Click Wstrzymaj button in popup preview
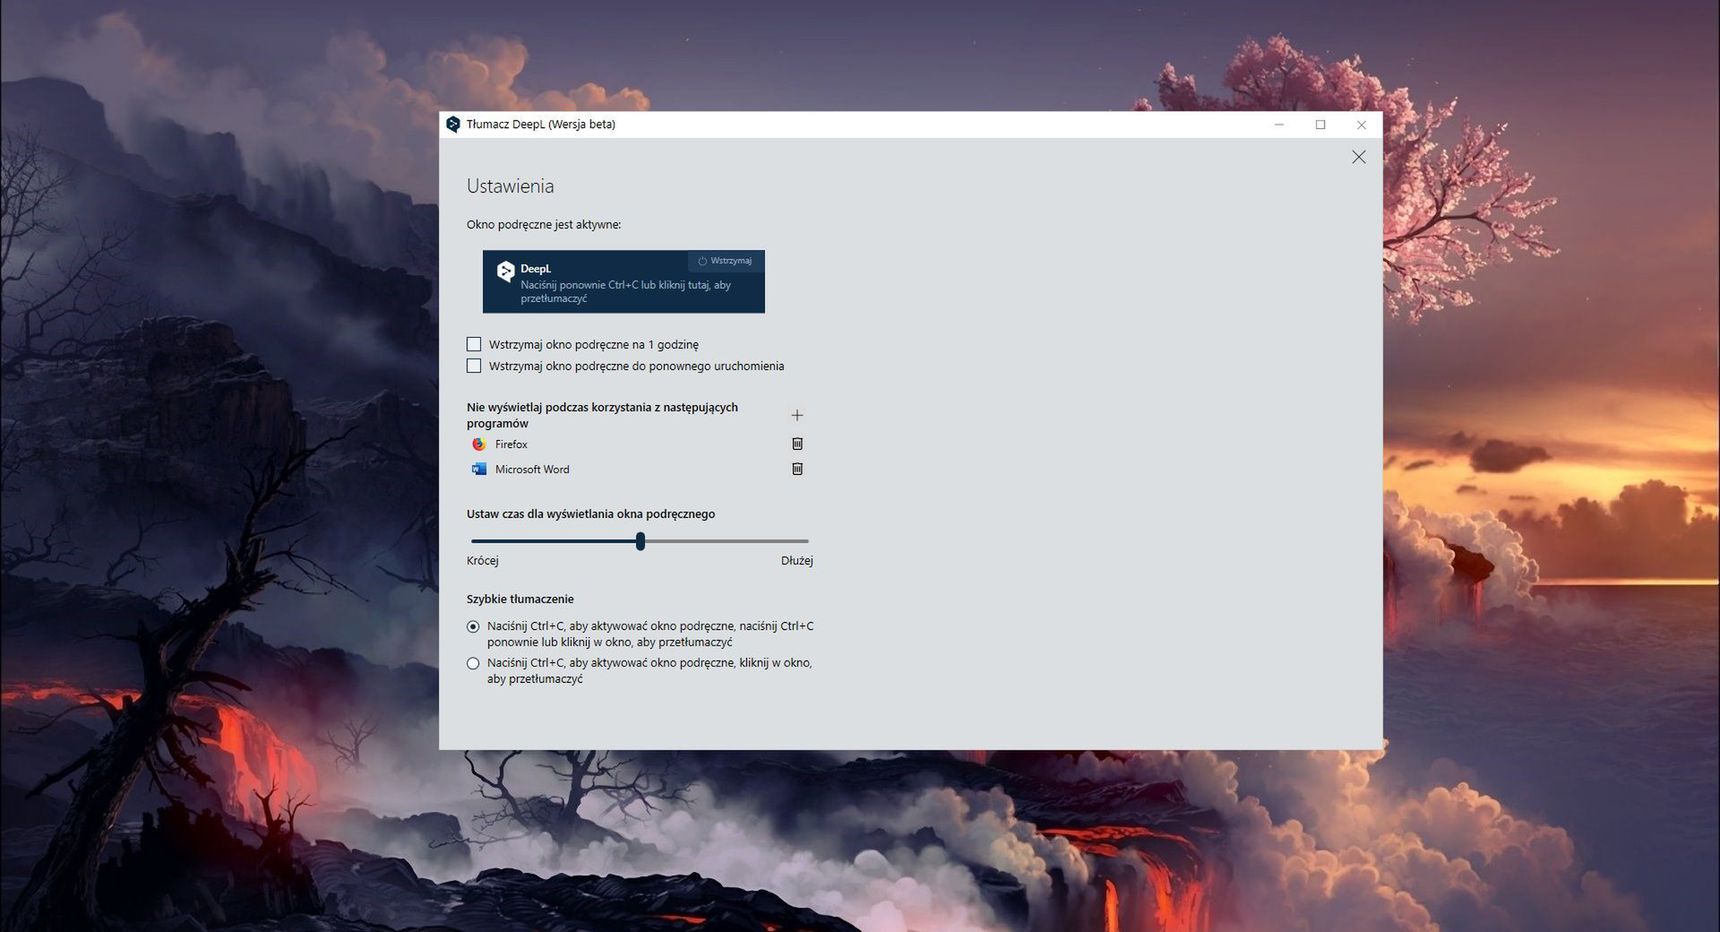Screen dimensions: 1720x932 pos(725,261)
